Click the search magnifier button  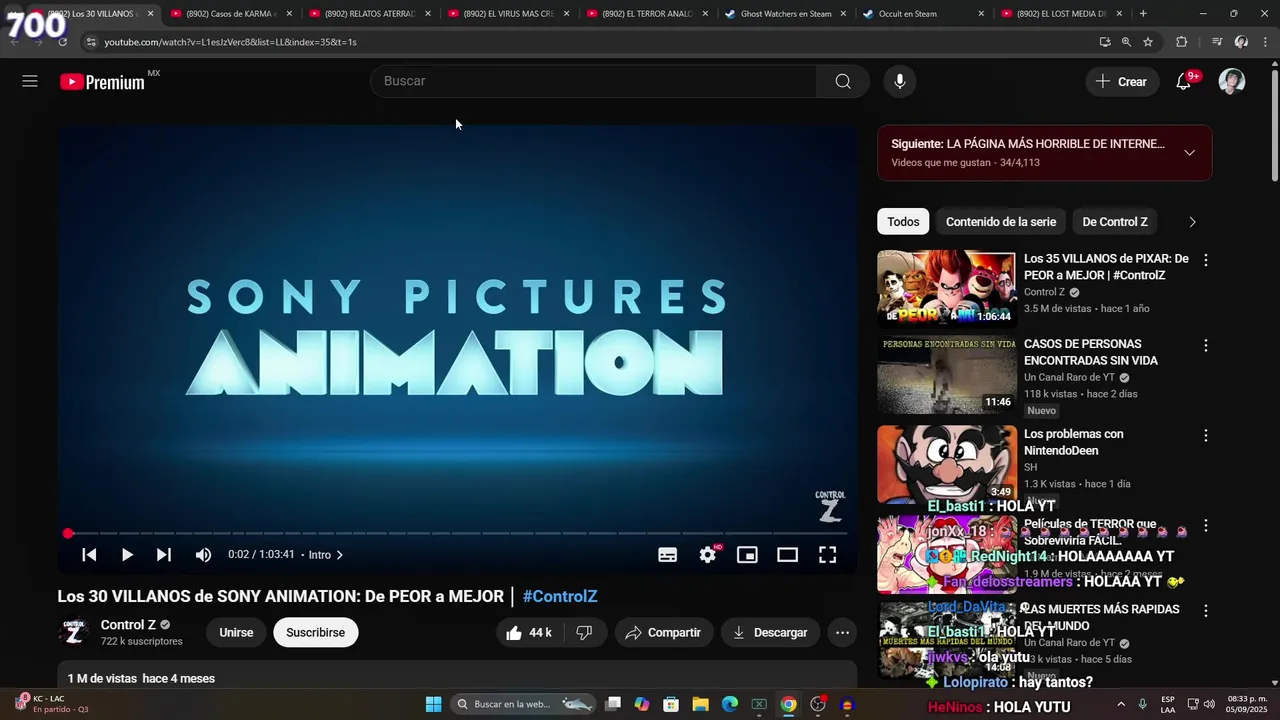[x=843, y=81]
